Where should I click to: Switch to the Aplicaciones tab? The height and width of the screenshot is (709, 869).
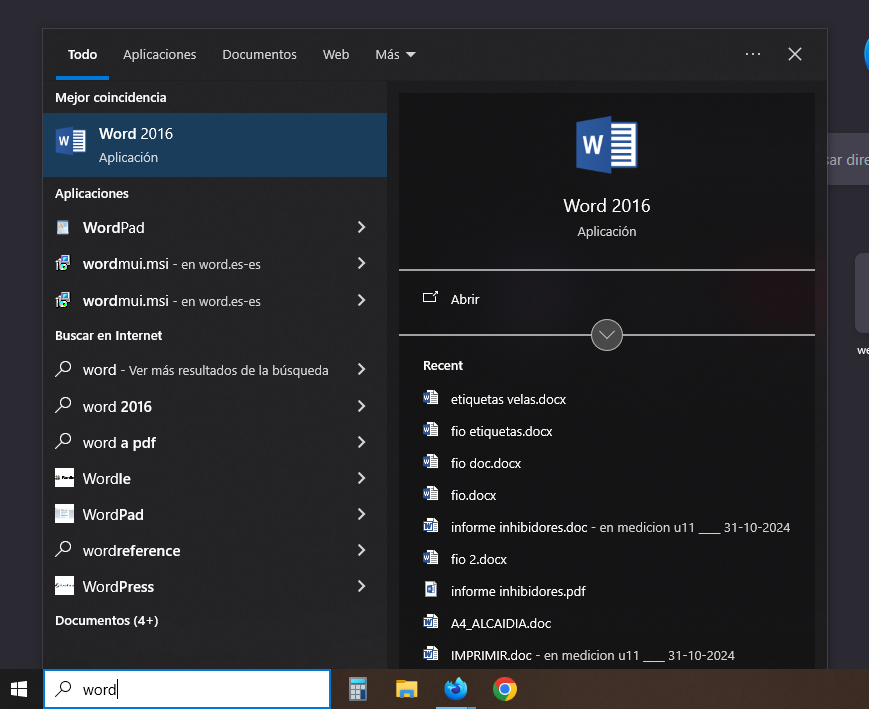point(159,54)
